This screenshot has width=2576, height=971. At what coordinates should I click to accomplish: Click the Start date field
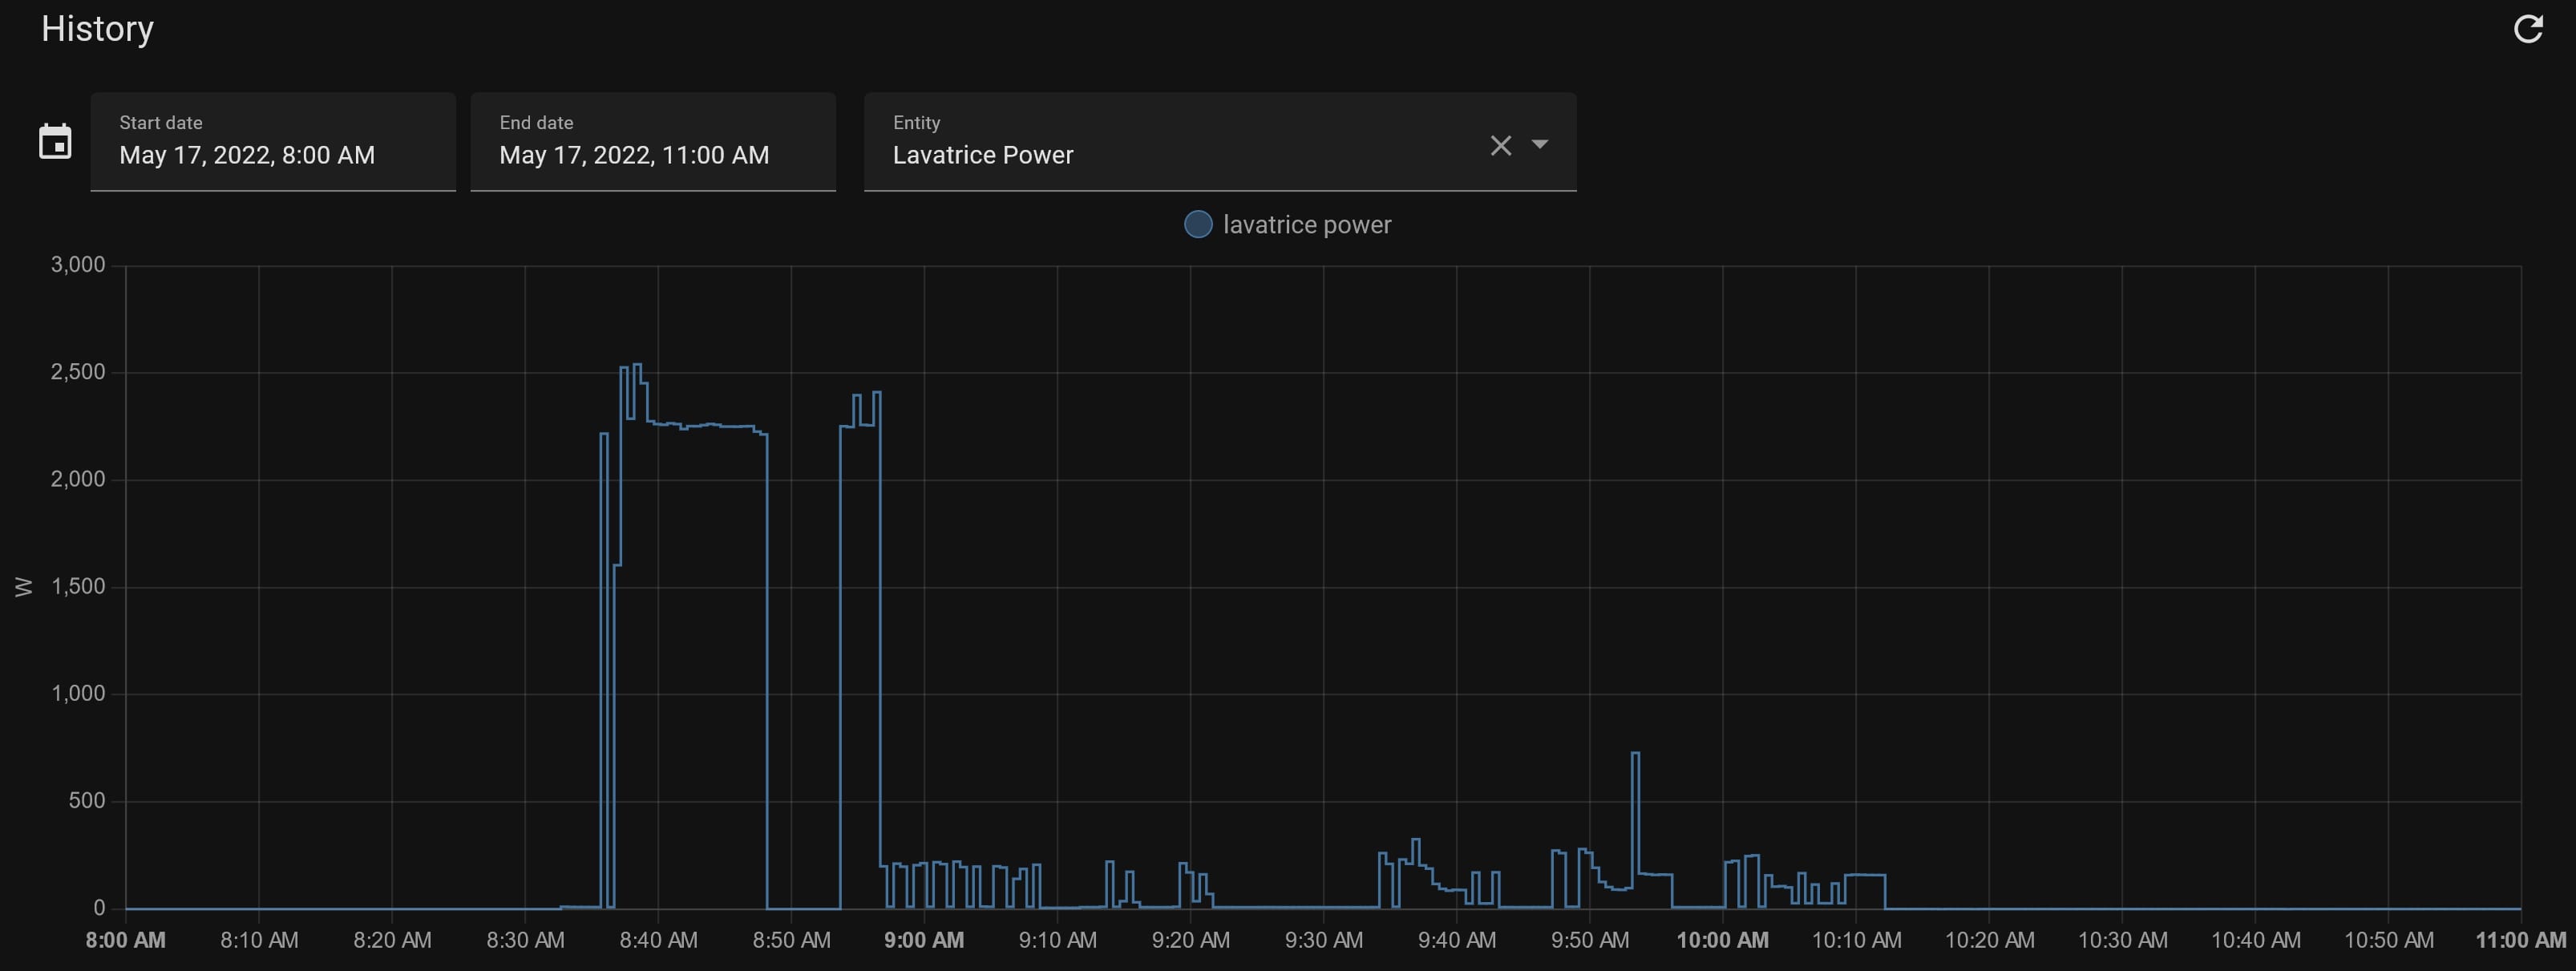[x=273, y=142]
